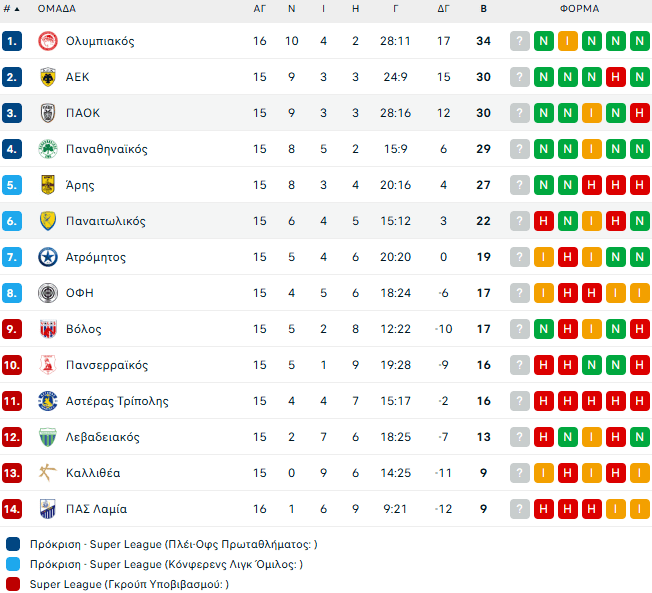
Task: Open the Πανσερραϊκός team name link
Action: click(x=107, y=365)
